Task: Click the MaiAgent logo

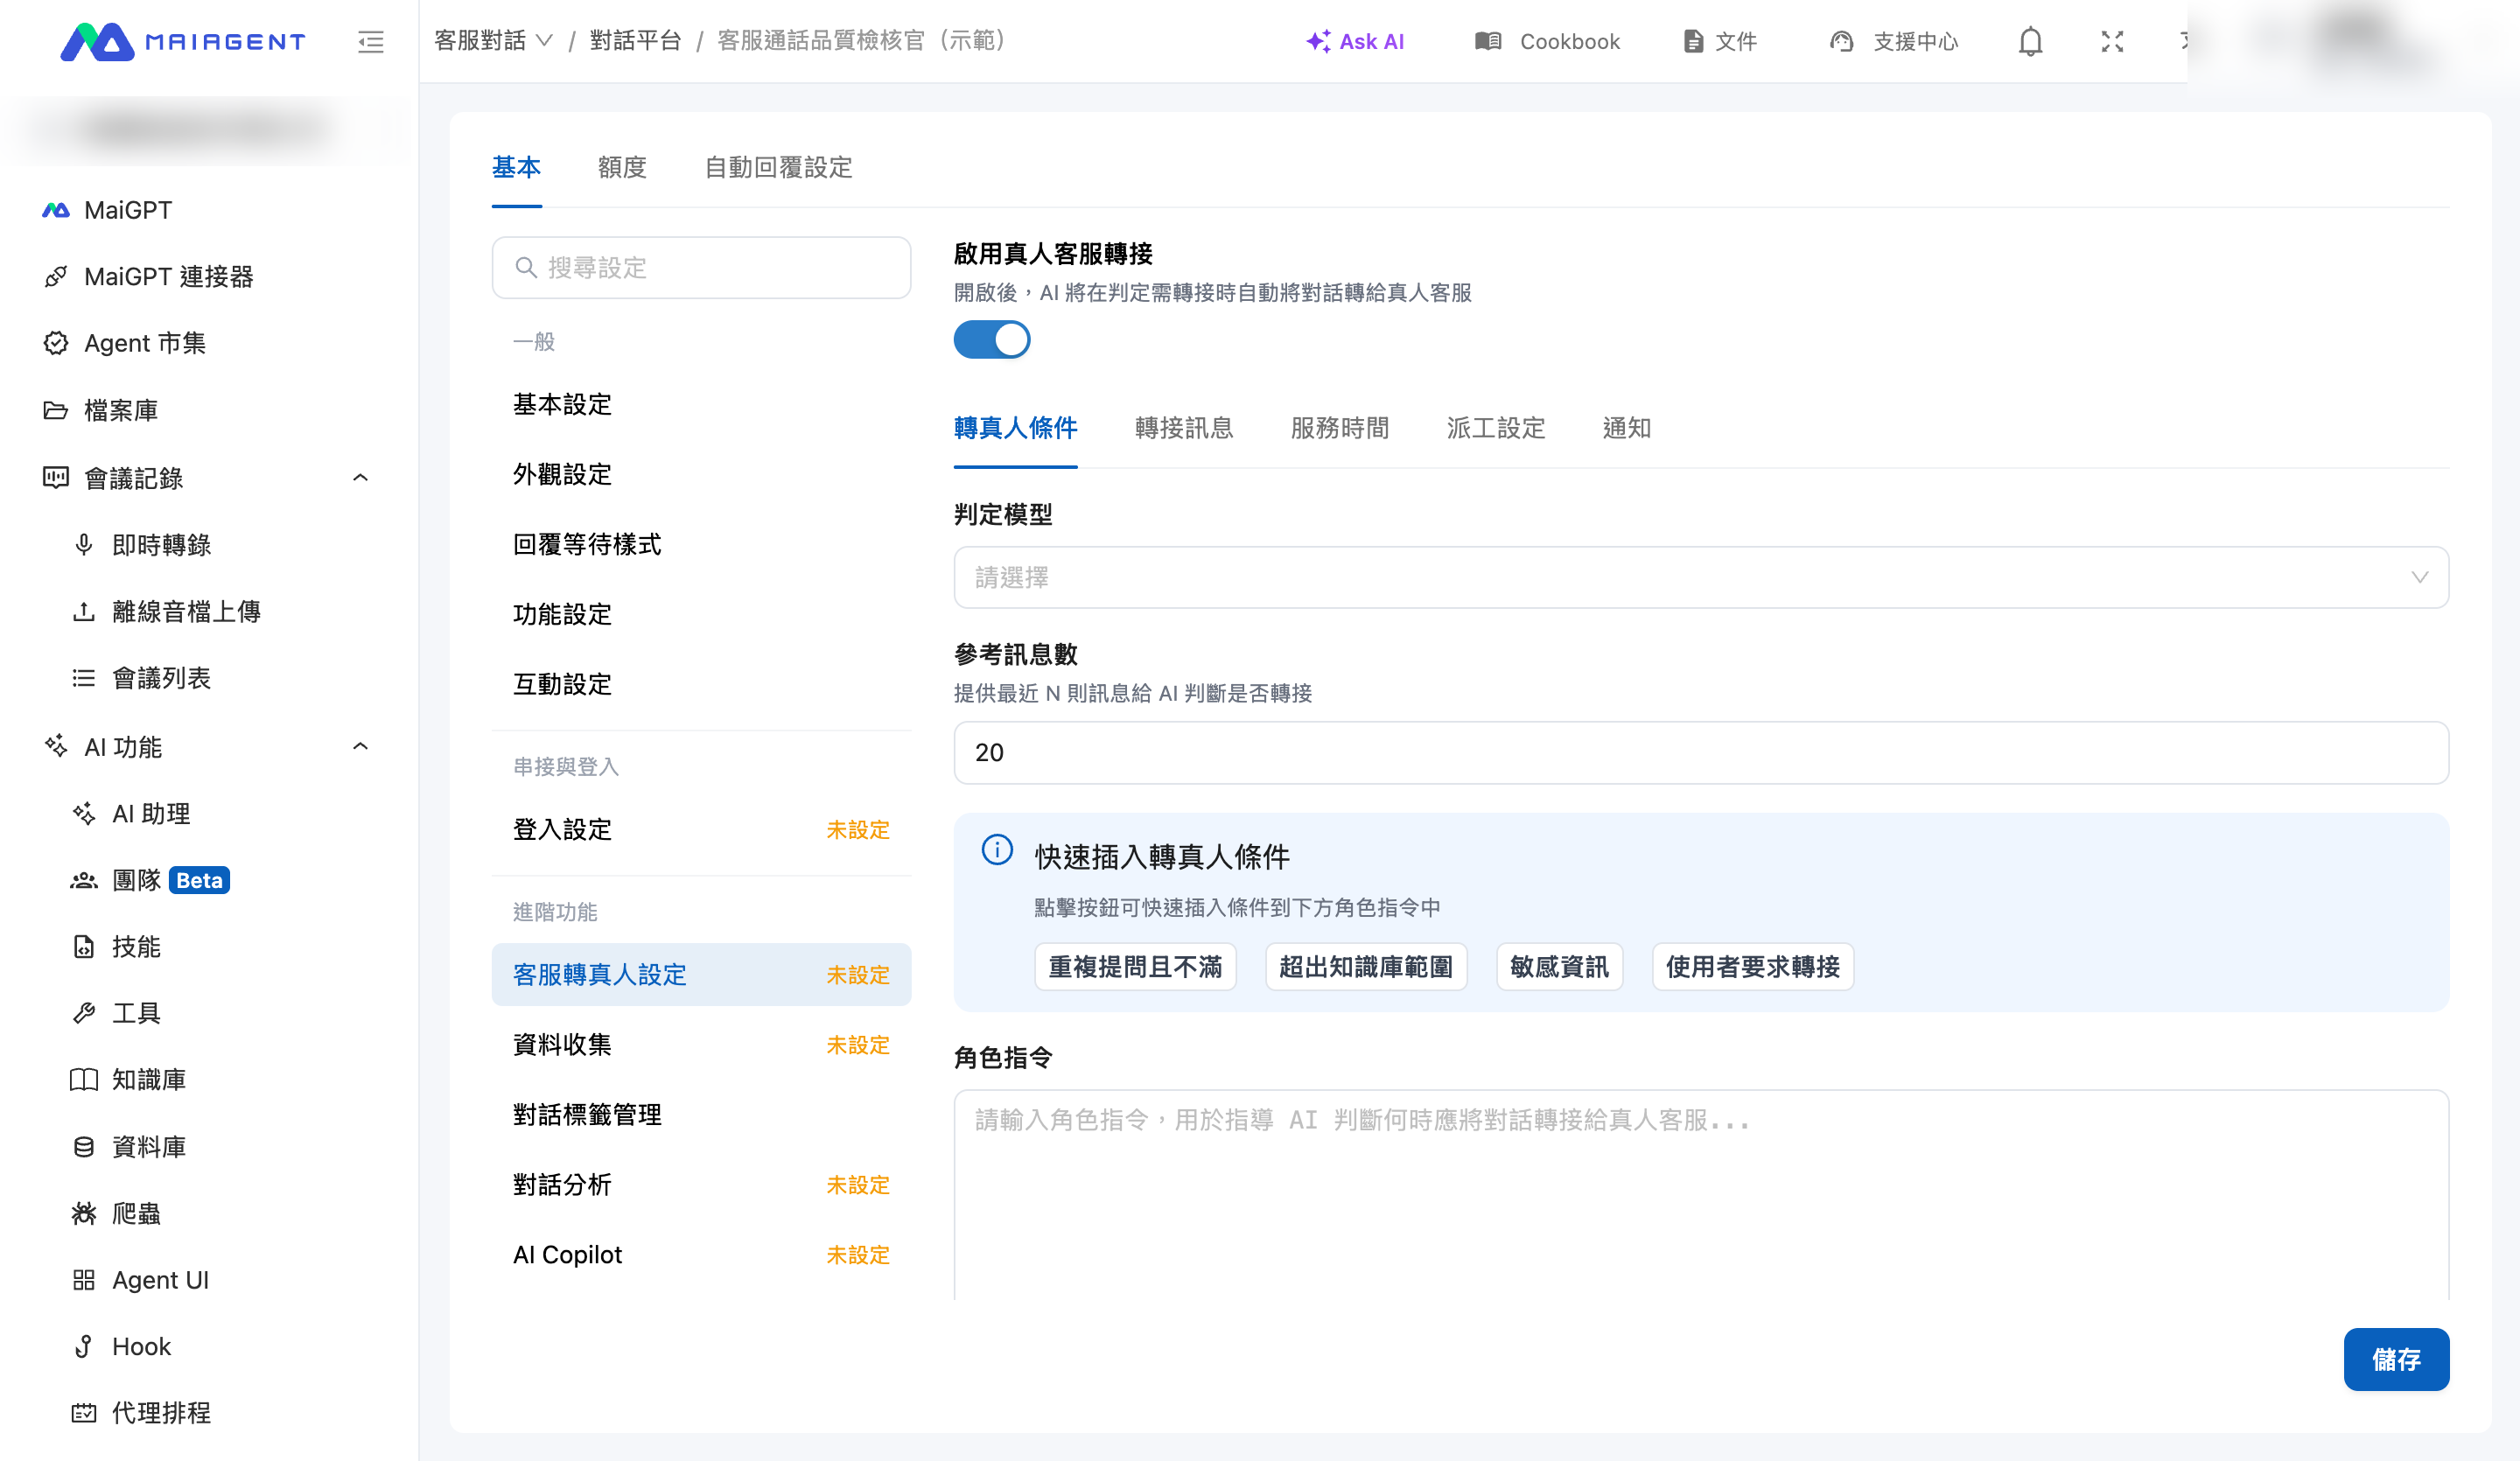Action: pos(182,41)
